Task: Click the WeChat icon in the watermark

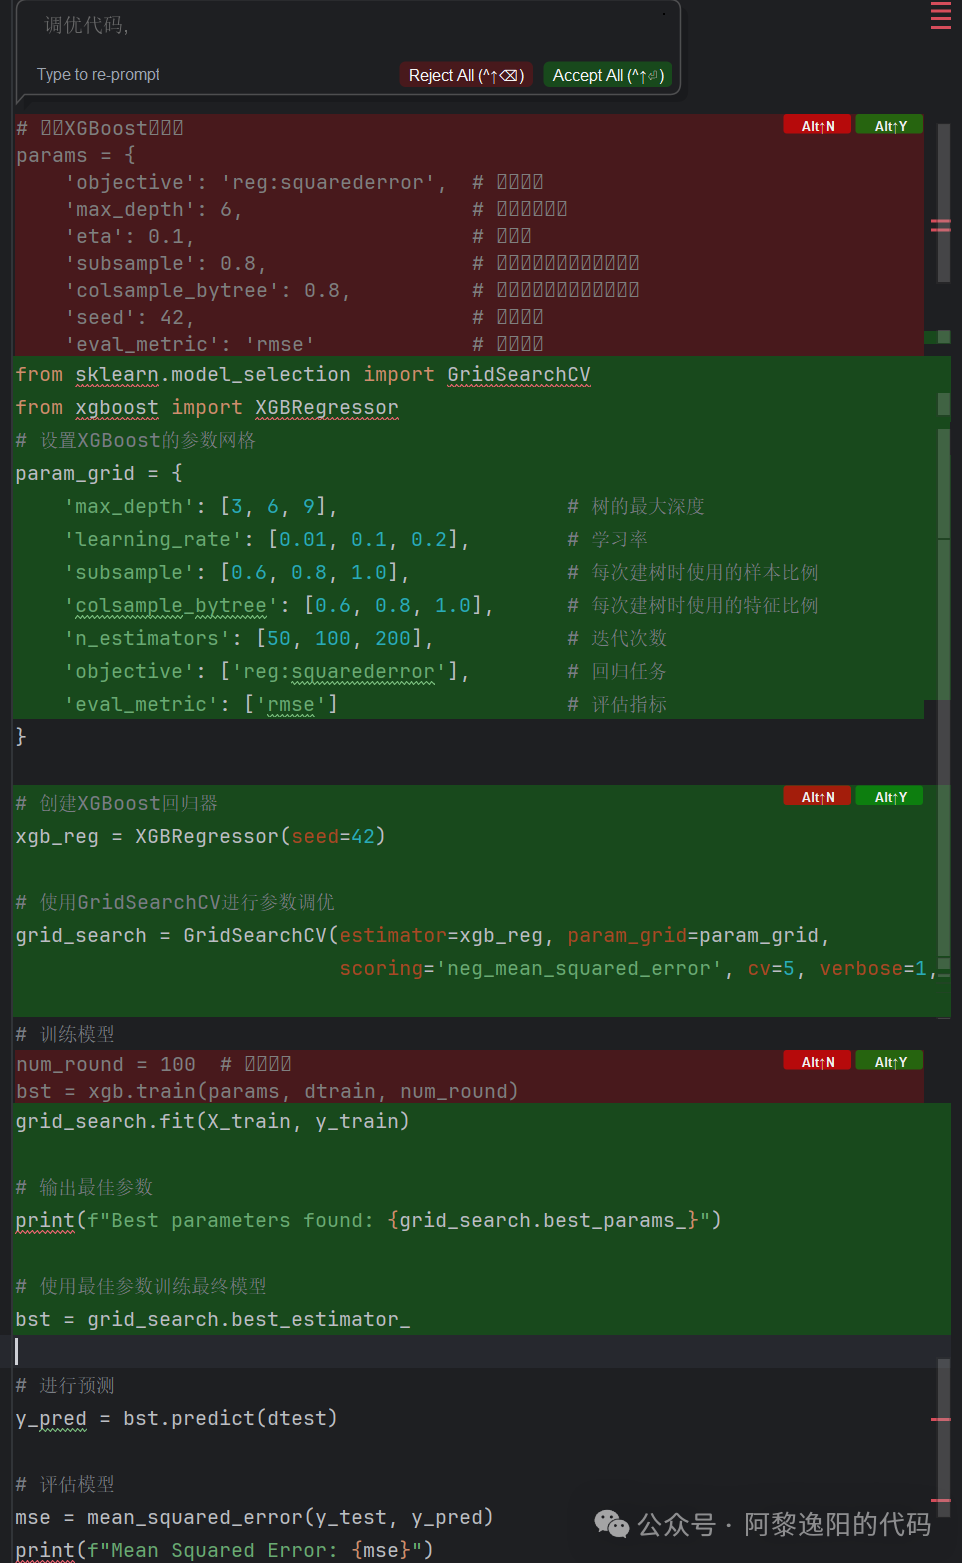Action: tap(612, 1524)
